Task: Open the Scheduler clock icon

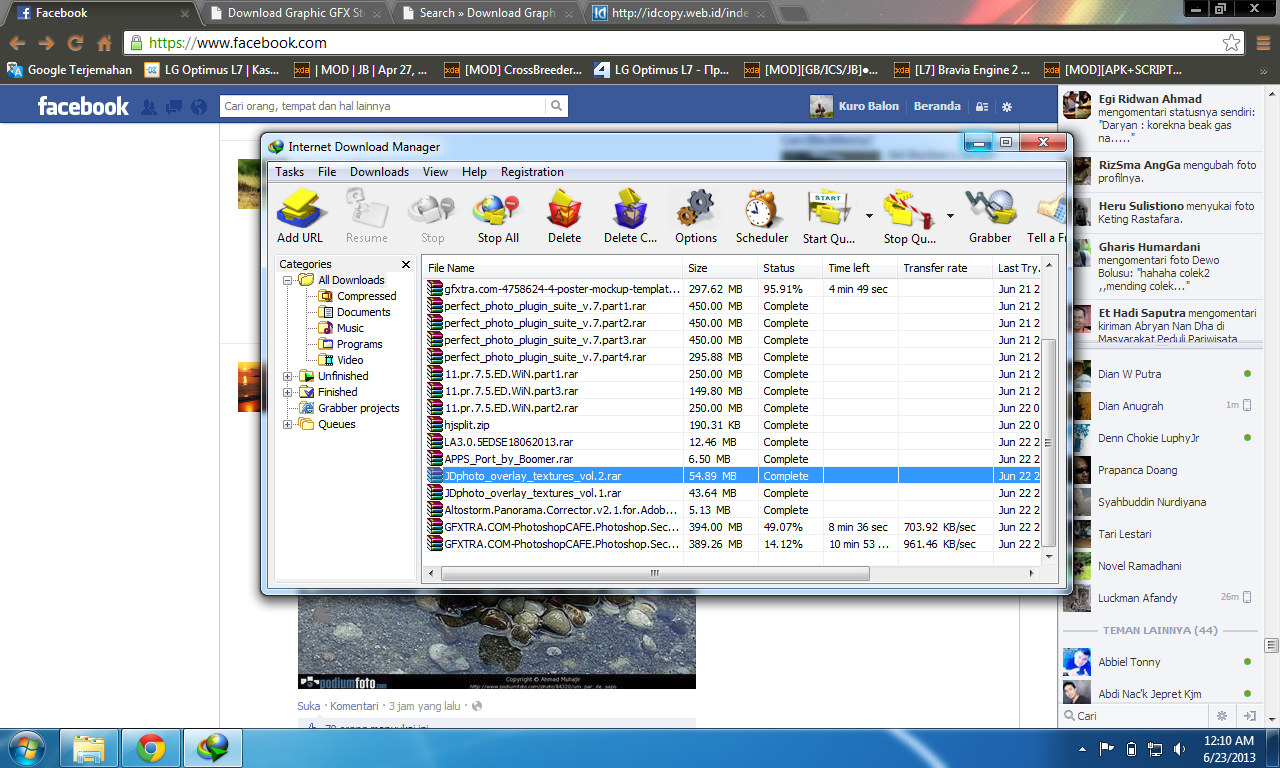Action: click(762, 217)
